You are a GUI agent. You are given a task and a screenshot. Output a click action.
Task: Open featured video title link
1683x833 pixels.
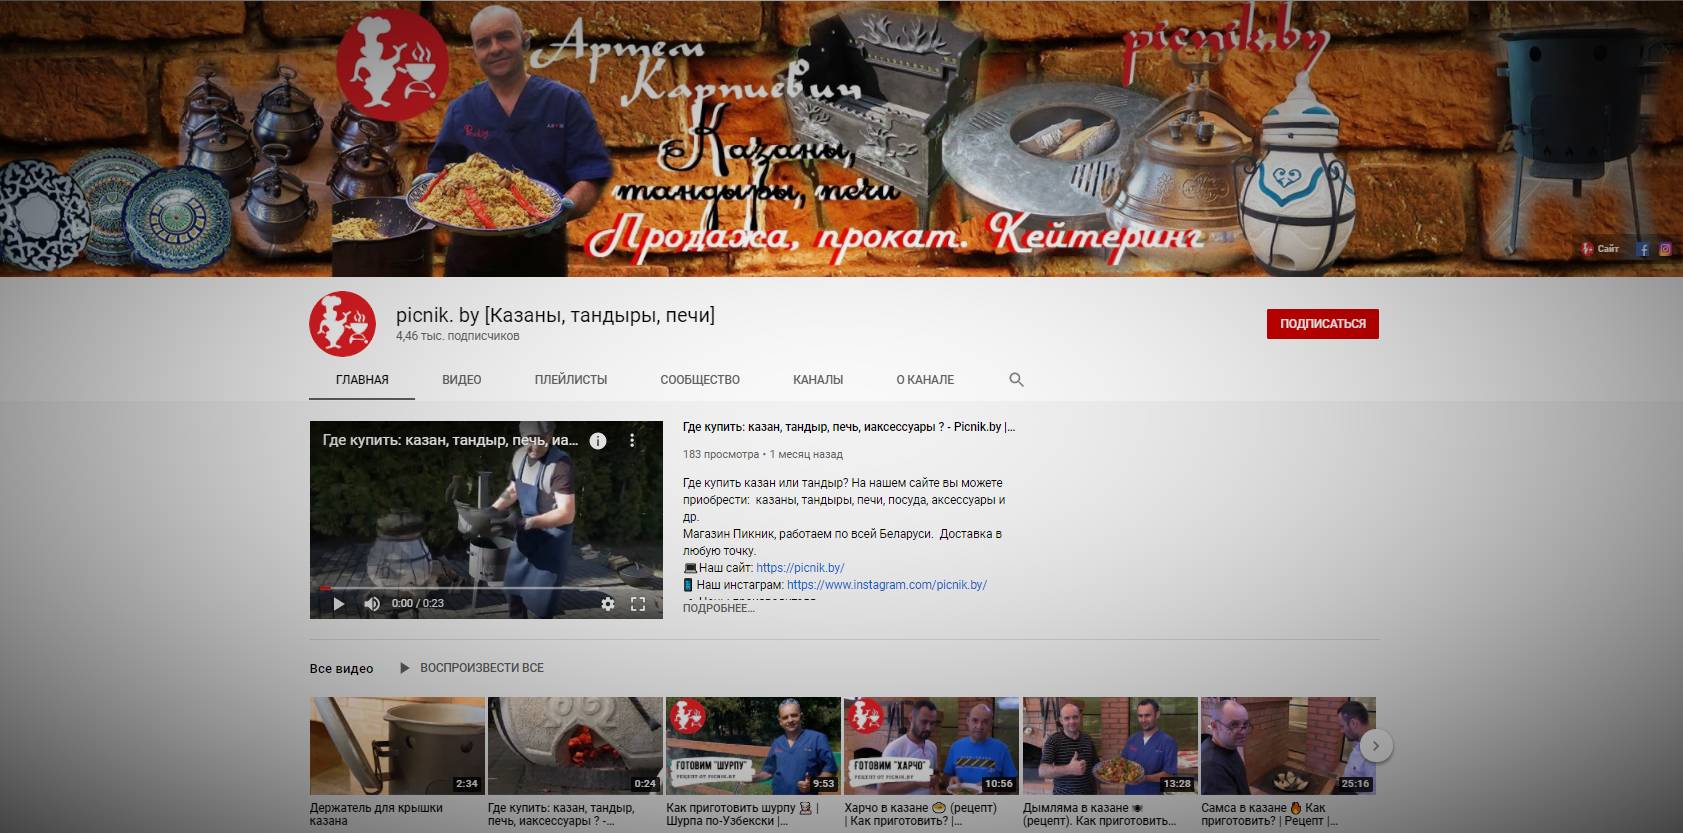pos(849,427)
